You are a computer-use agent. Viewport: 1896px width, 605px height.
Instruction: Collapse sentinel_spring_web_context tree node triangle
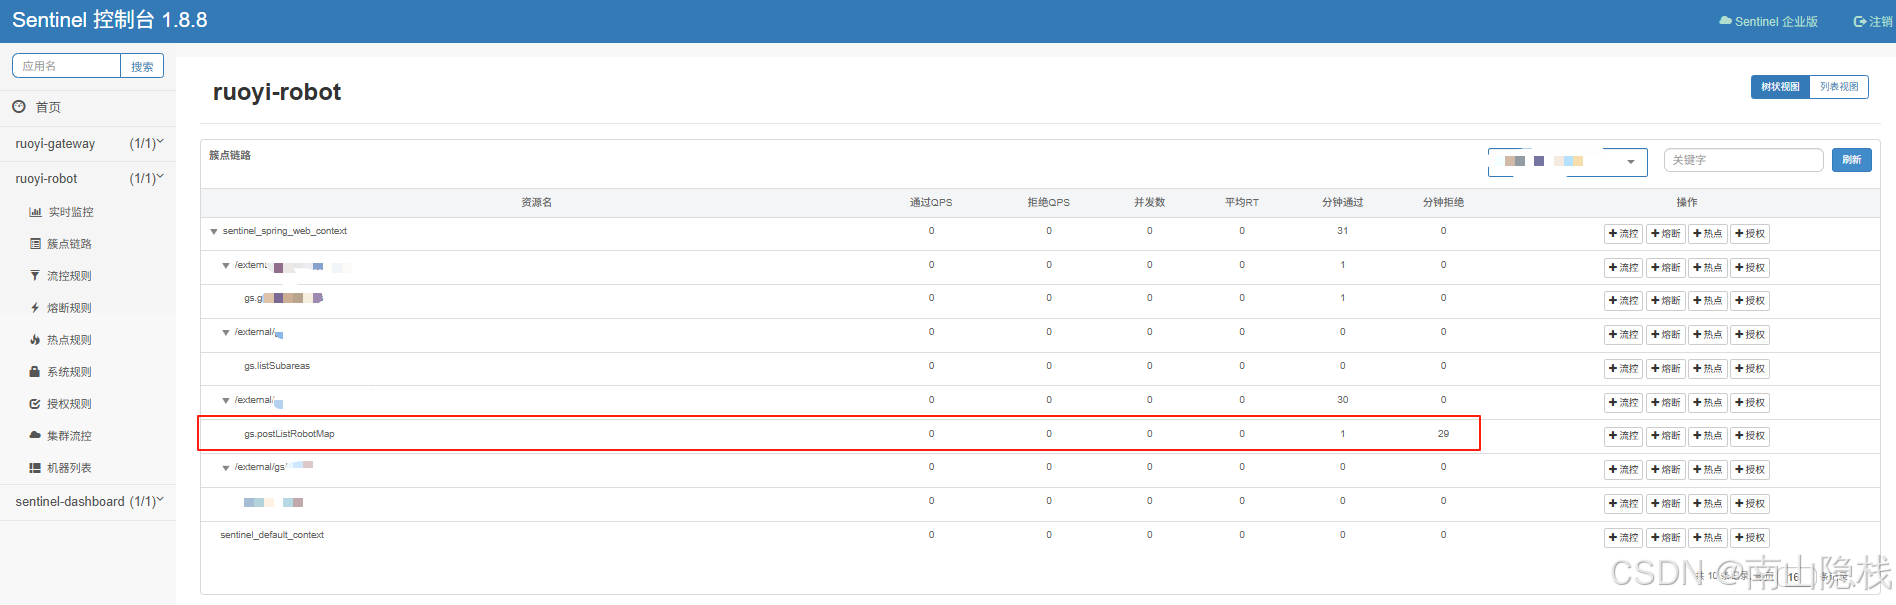point(214,232)
